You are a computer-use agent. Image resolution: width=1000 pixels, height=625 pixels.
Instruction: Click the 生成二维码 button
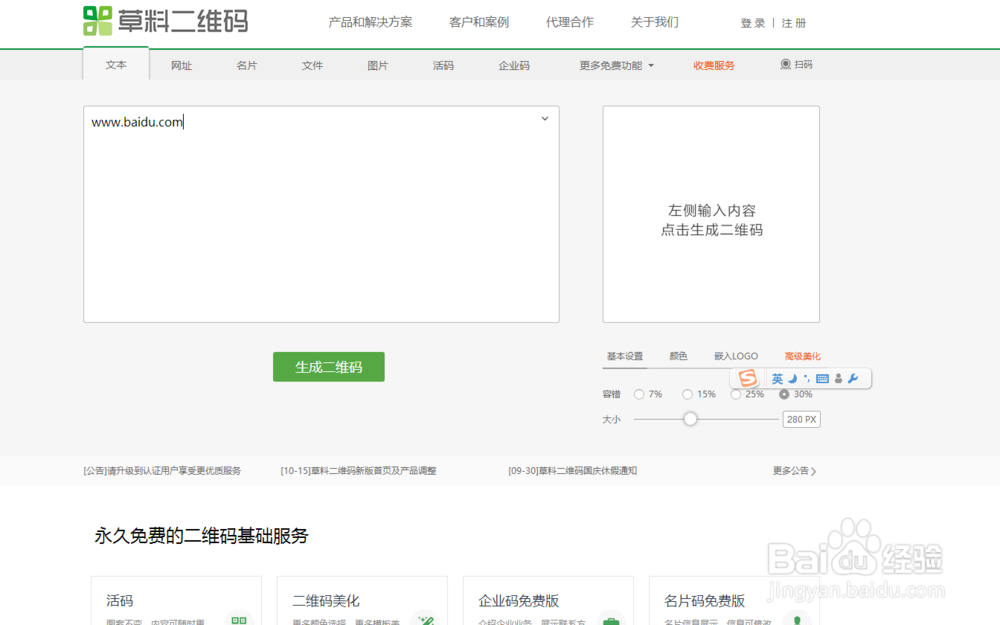(x=328, y=367)
